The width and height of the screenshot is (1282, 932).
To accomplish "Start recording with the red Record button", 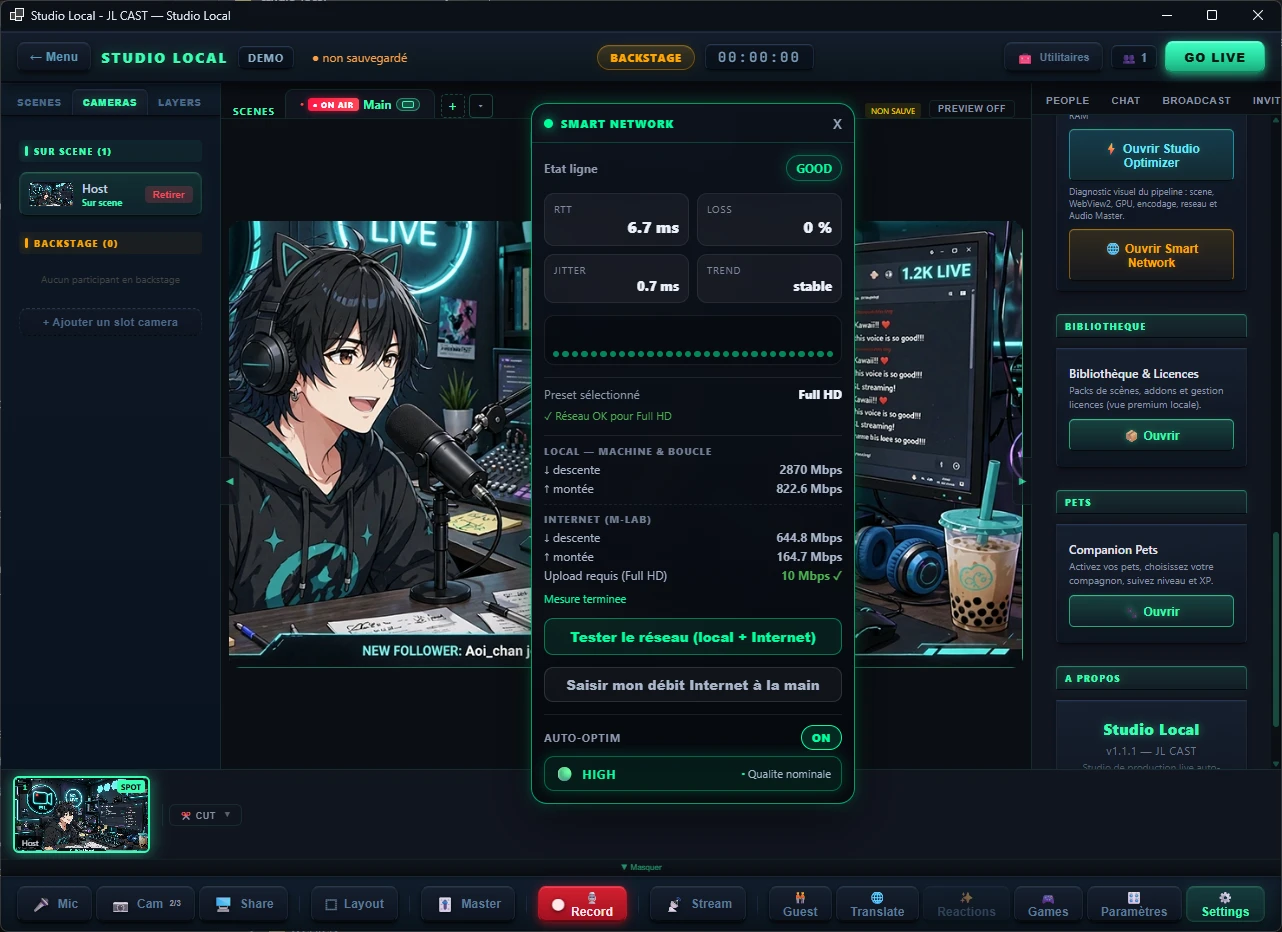I will (x=582, y=904).
